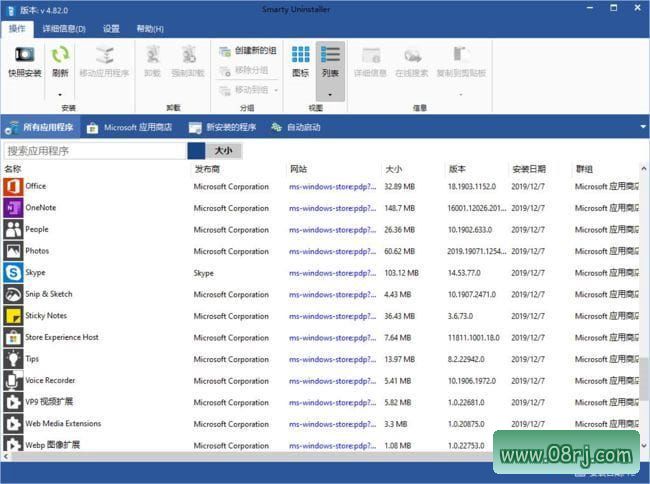650x484 pixels.
Task: Click the v 4.82.0 version label in title bar
Action: (53, 10)
